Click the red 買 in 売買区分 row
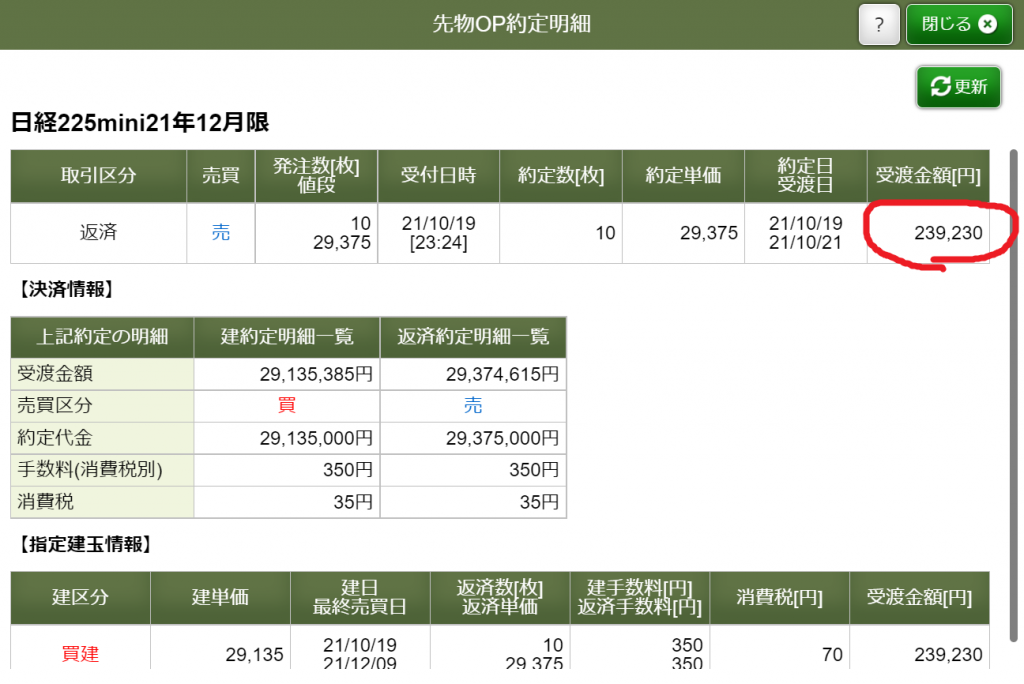The width and height of the screenshot is (1024, 684). [287, 405]
